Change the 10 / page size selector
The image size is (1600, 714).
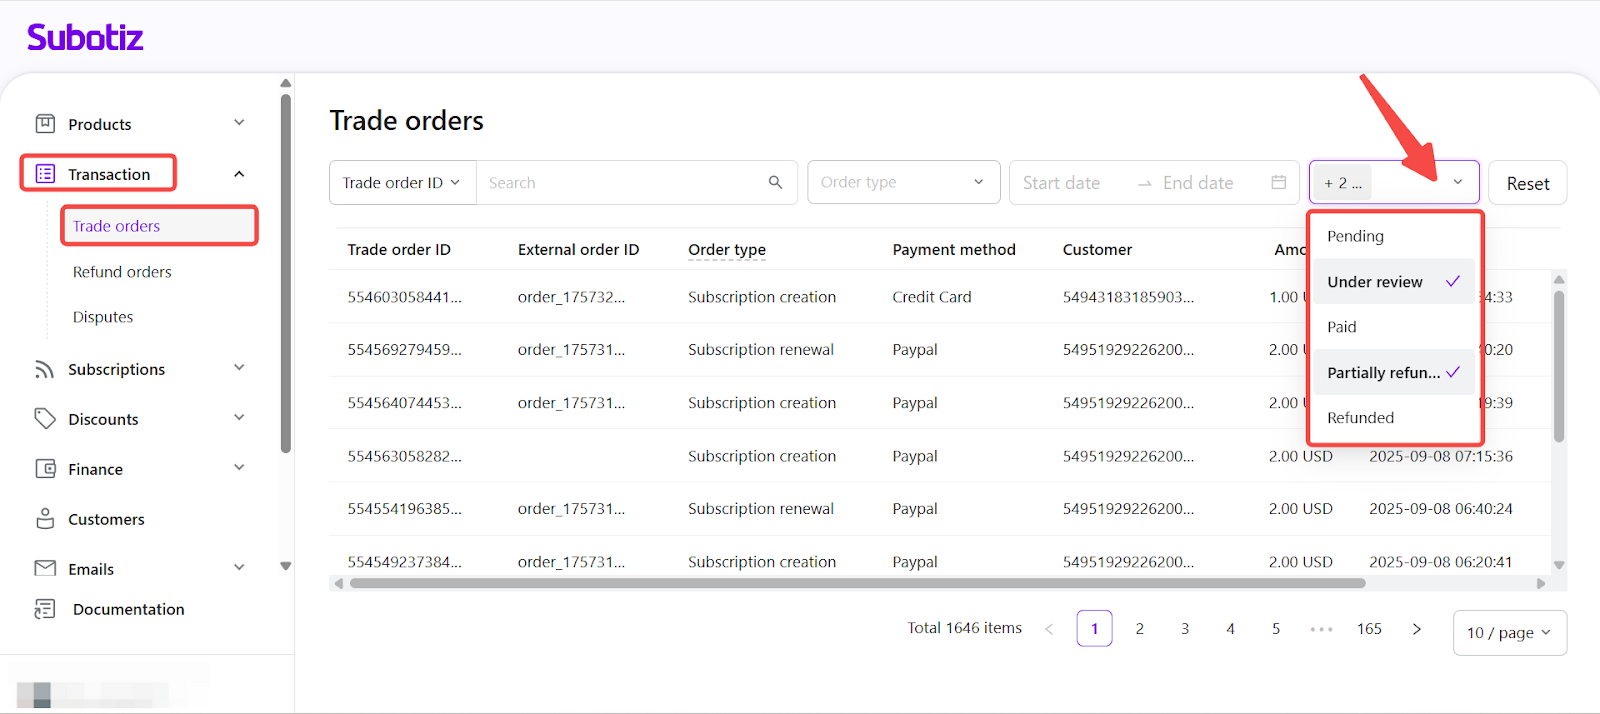1508,632
